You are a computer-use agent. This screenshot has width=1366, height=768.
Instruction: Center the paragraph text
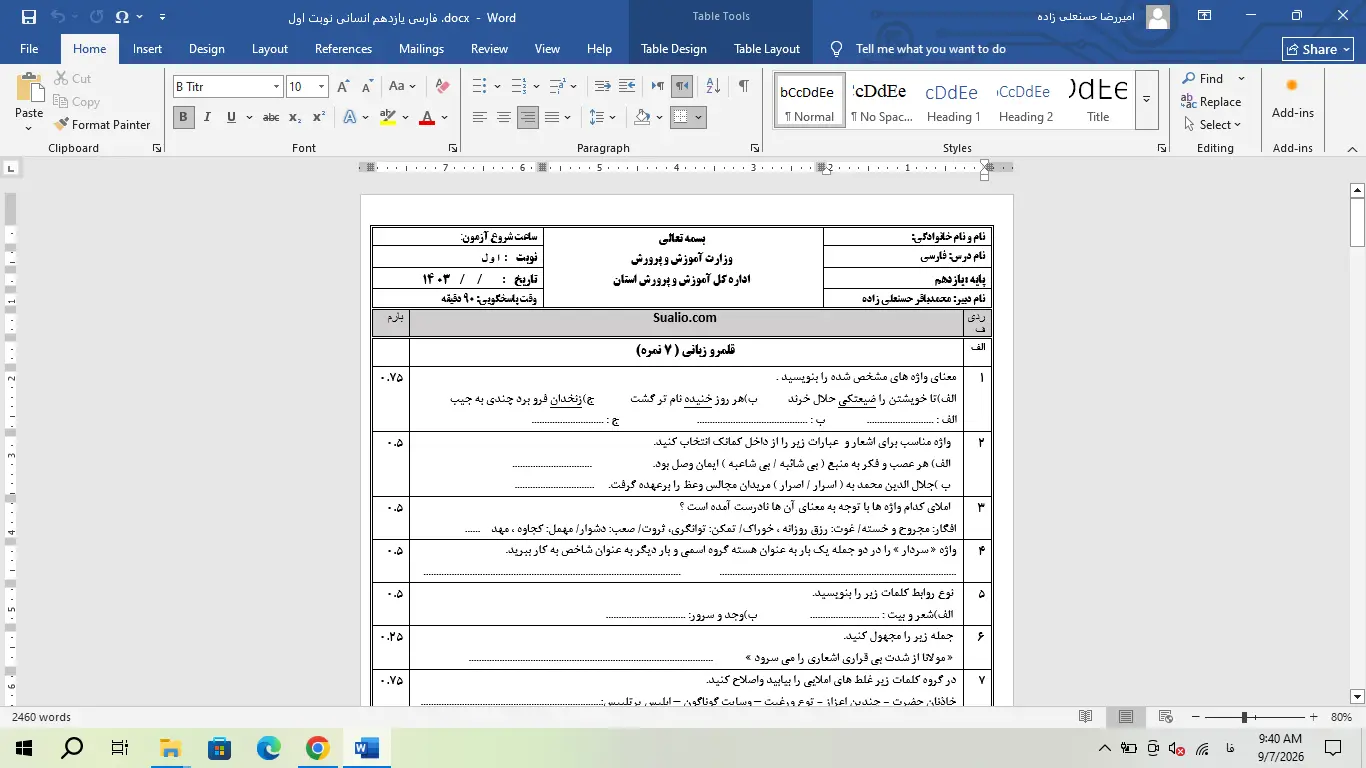[x=504, y=117]
